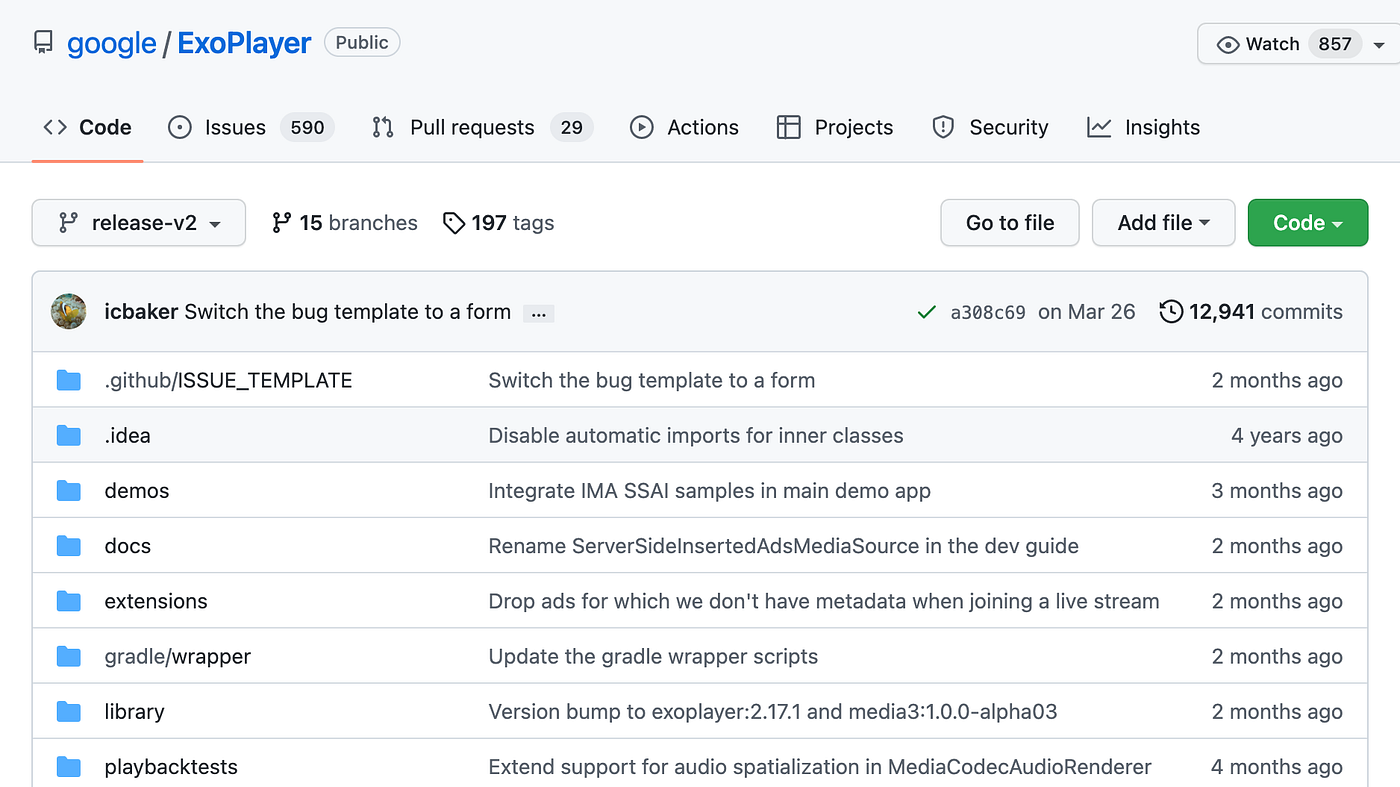This screenshot has width=1400, height=787.
Task: Switch to the Issues tab
Action: click(233, 127)
